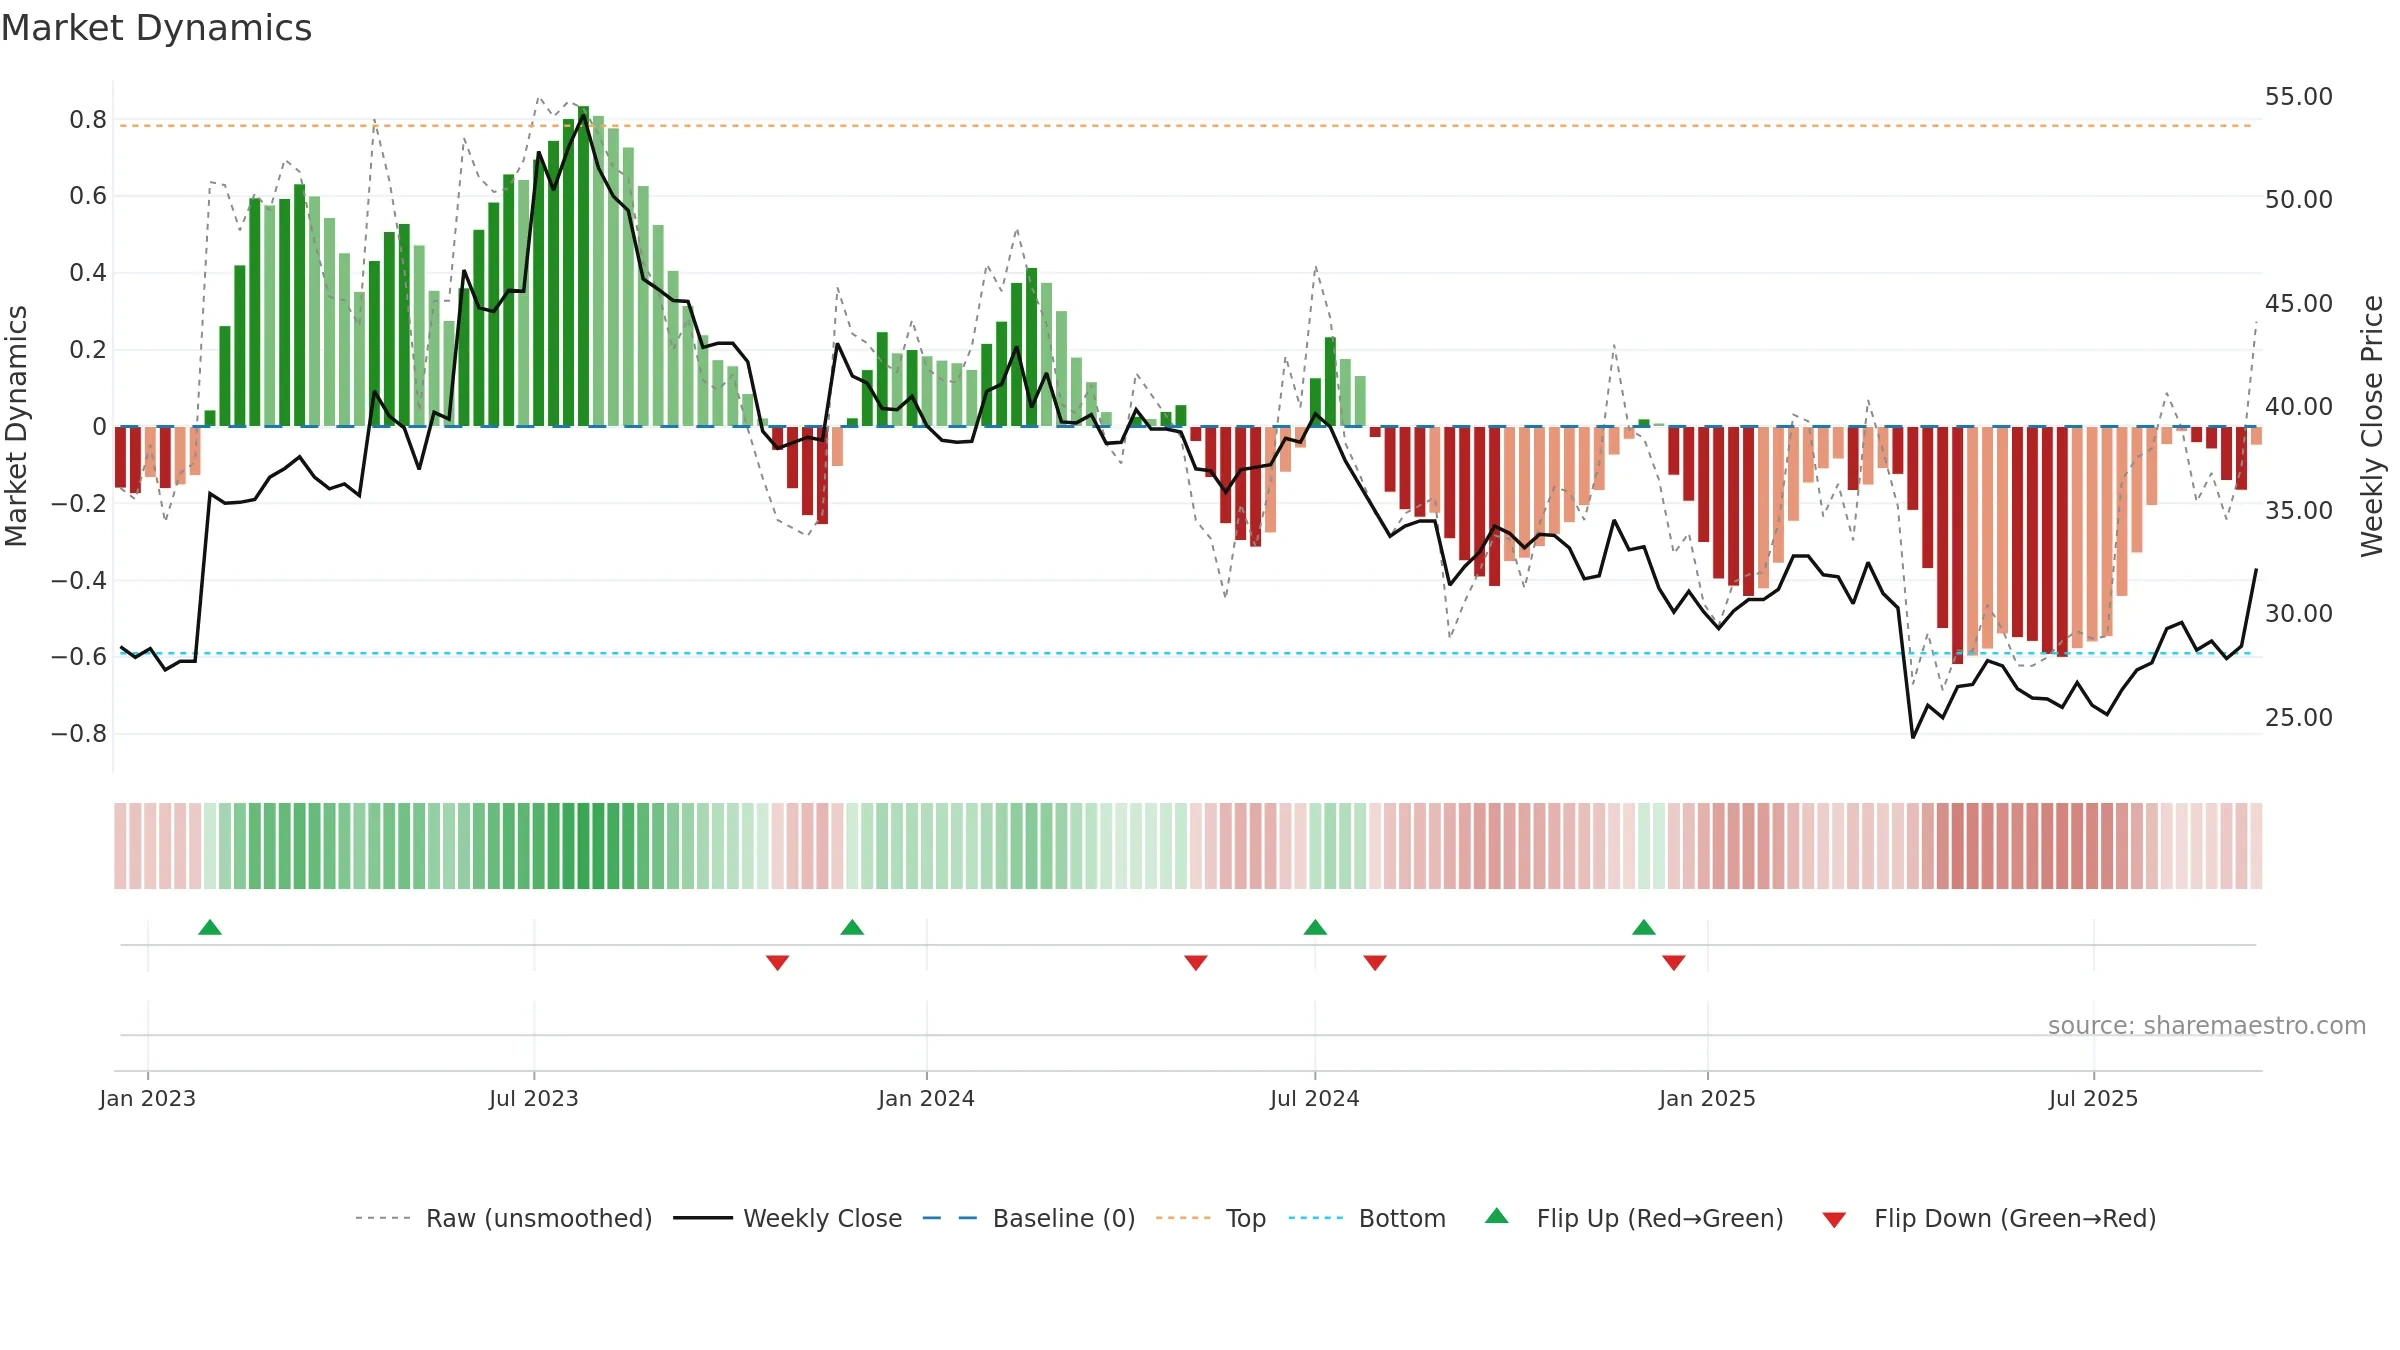Click the tallest dark green bar near Jul 2023
2400x1350 pixels.
point(583,266)
